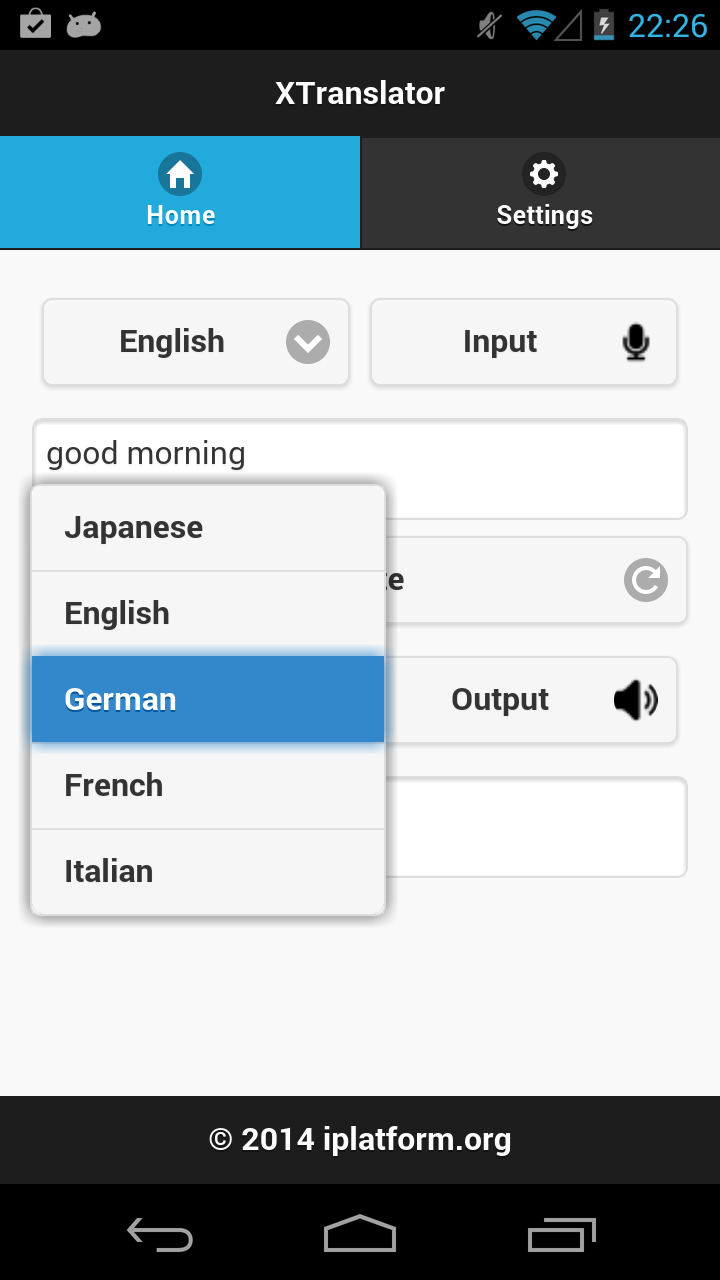The height and width of the screenshot is (1280, 720).
Task: Tap the gear icon in Settings tab
Action: (x=544, y=174)
